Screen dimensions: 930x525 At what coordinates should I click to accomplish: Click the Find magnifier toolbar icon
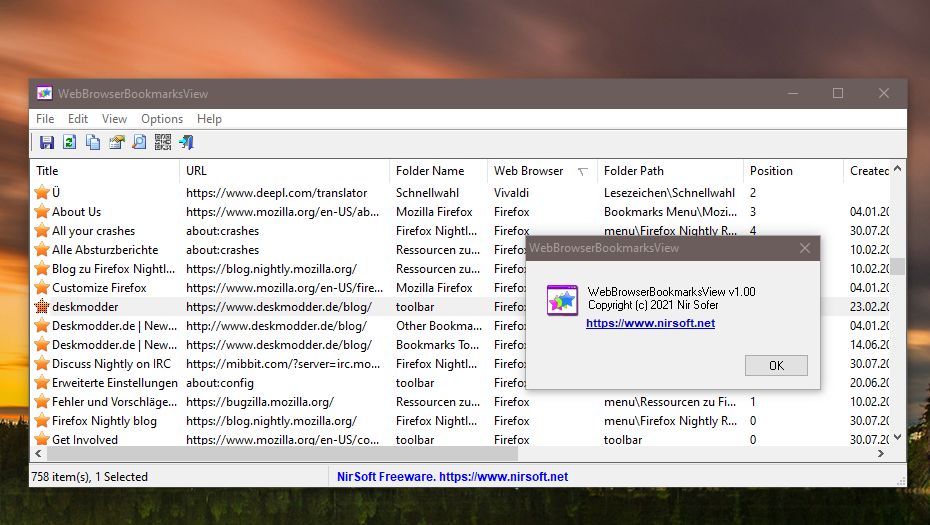139,142
